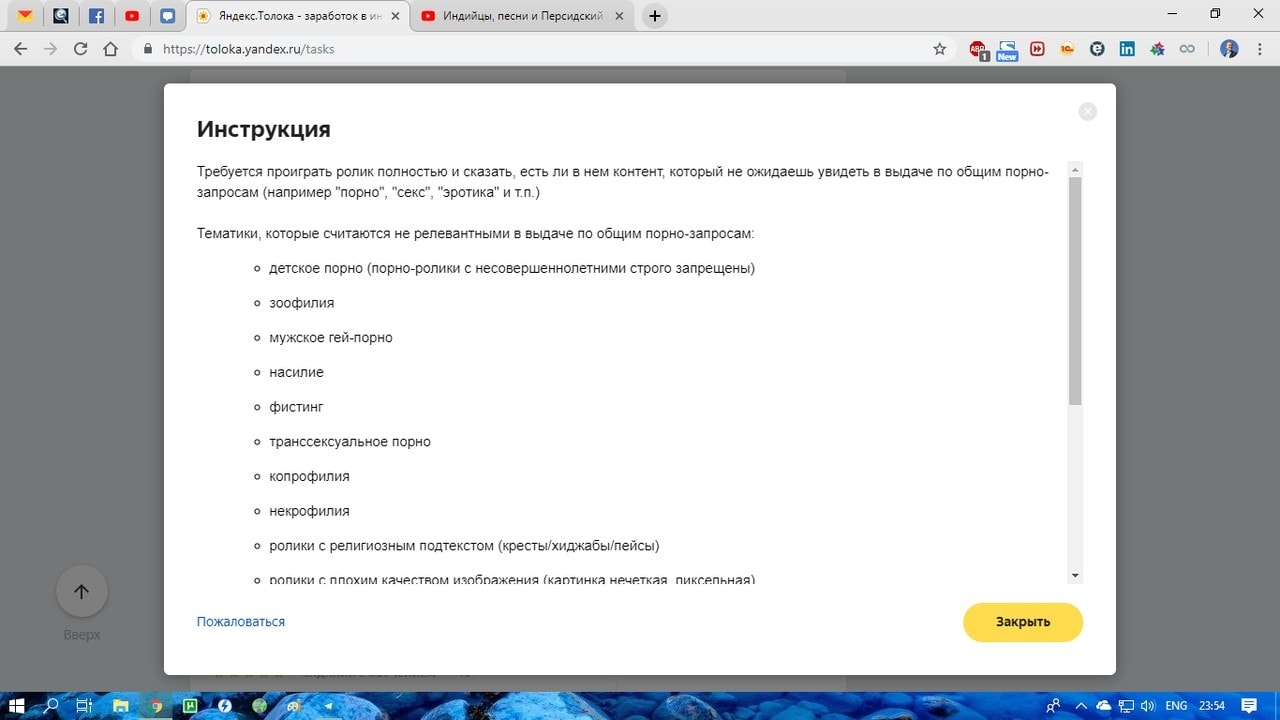This screenshot has height=720, width=1280.
Task: Click the browser forward arrow
Action: tap(51, 49)
